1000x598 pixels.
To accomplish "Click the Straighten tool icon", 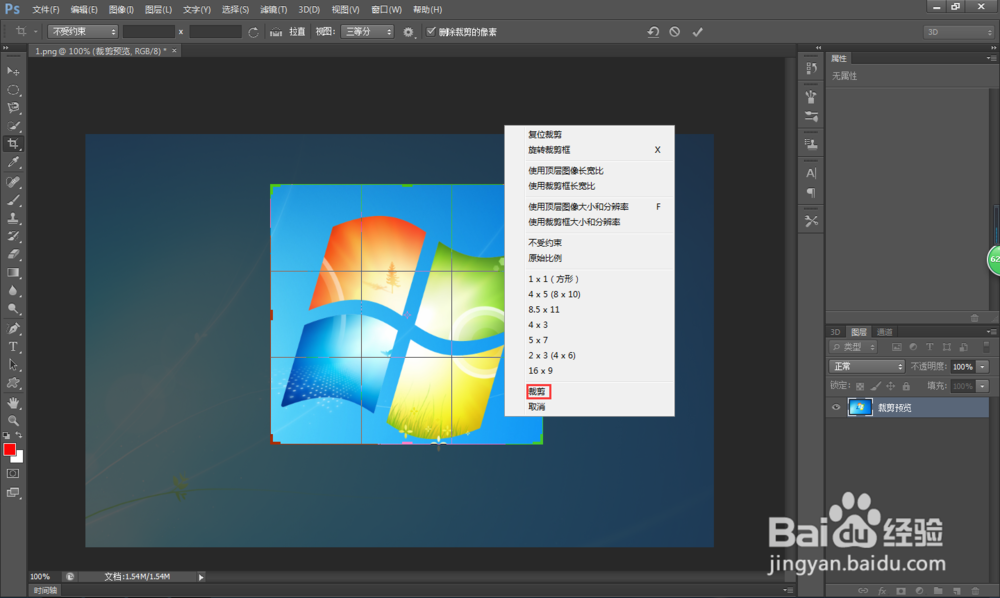I will 276,32.
